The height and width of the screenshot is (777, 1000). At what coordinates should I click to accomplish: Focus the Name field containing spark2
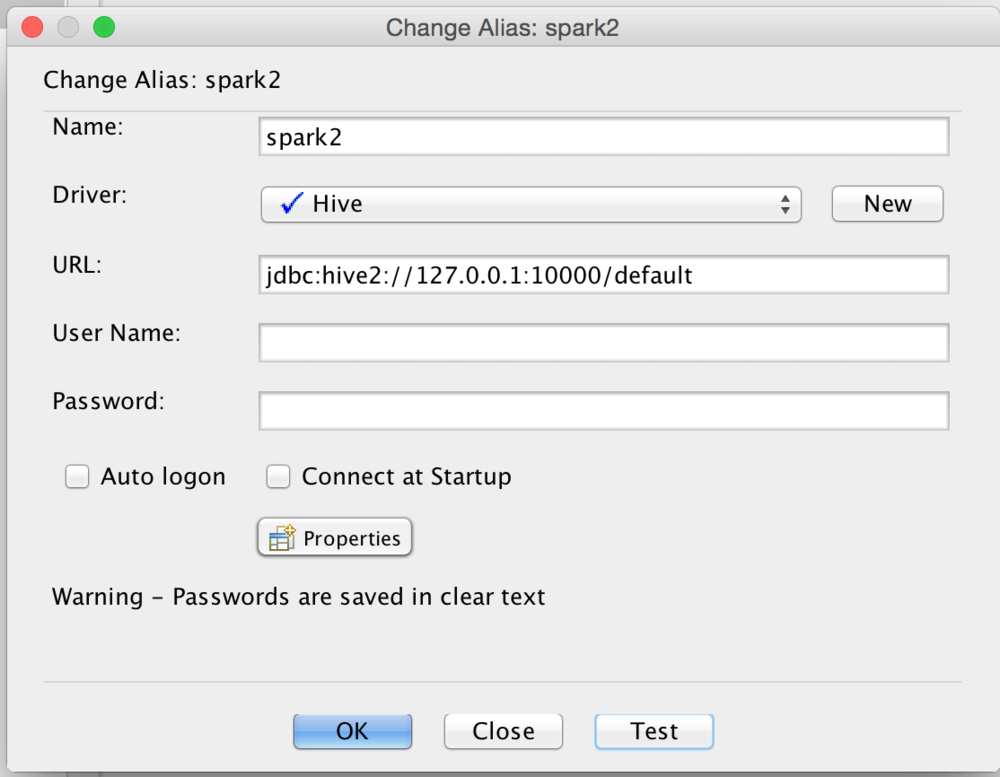(x=603, y=137)
